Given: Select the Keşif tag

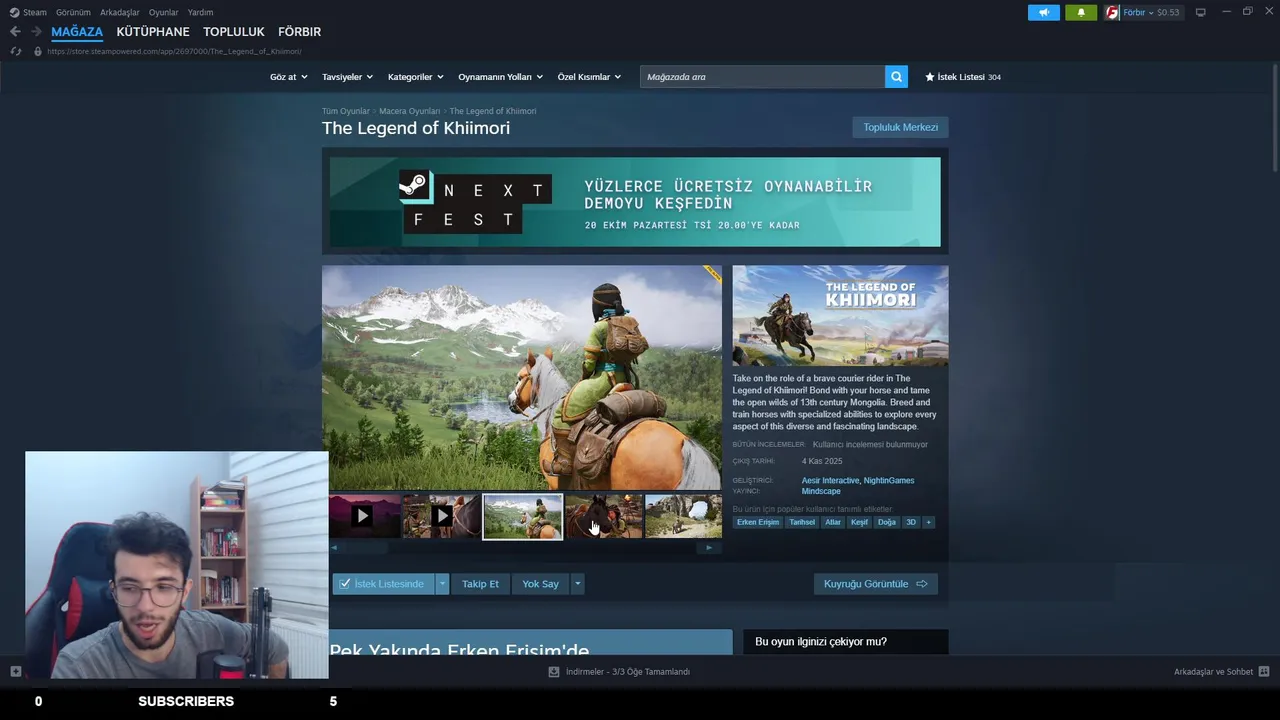Looking at the screenshot, I should tap(859, 522).
